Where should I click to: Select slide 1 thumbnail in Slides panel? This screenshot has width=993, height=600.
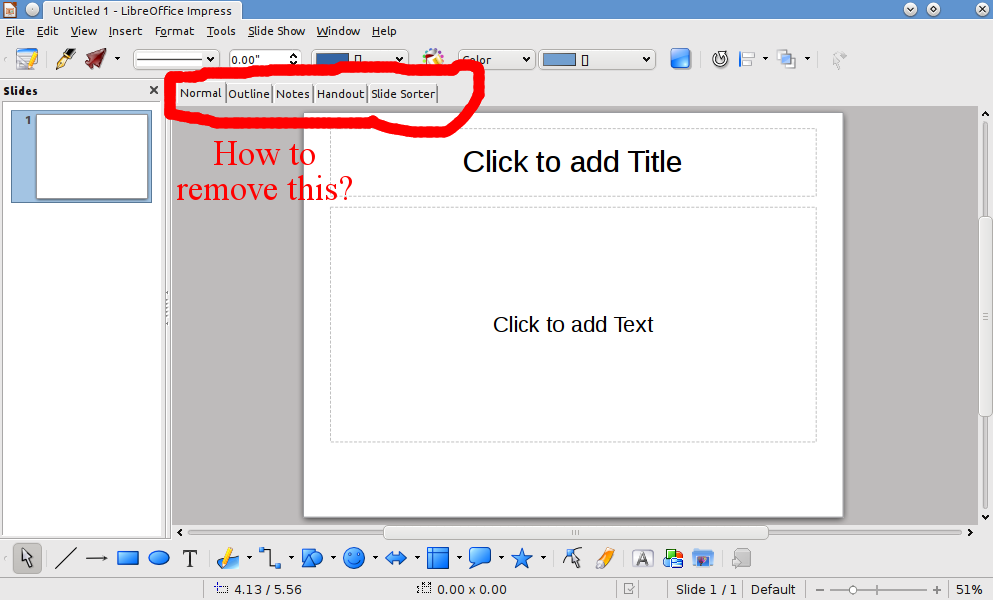(x=82, y=156)
